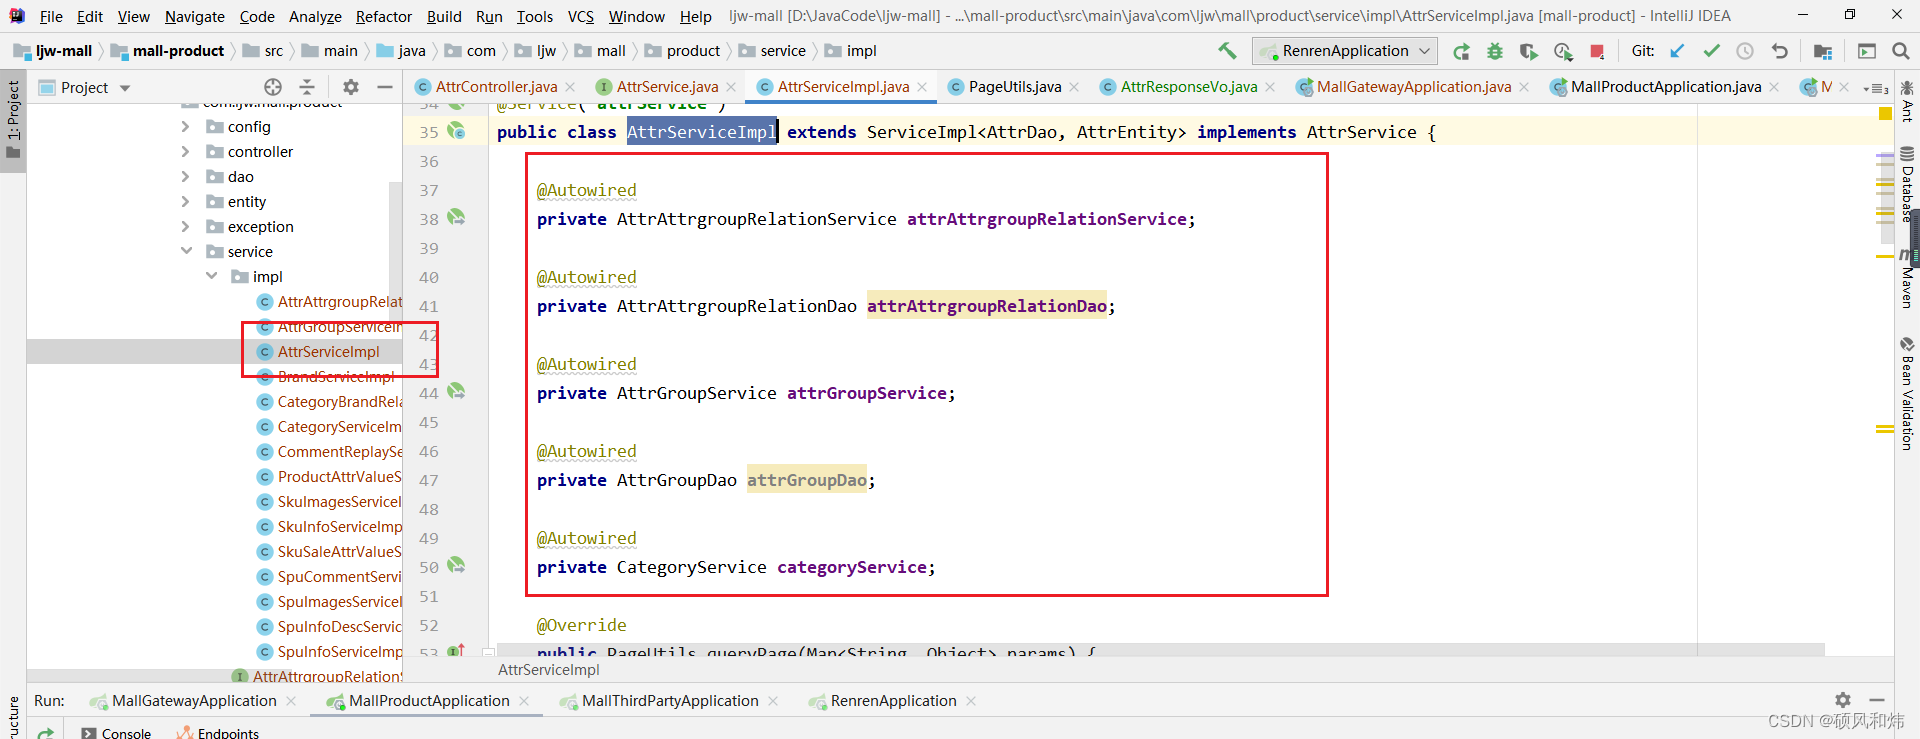Select the MallGatewayApplication run tab

[x=194, y=701]
